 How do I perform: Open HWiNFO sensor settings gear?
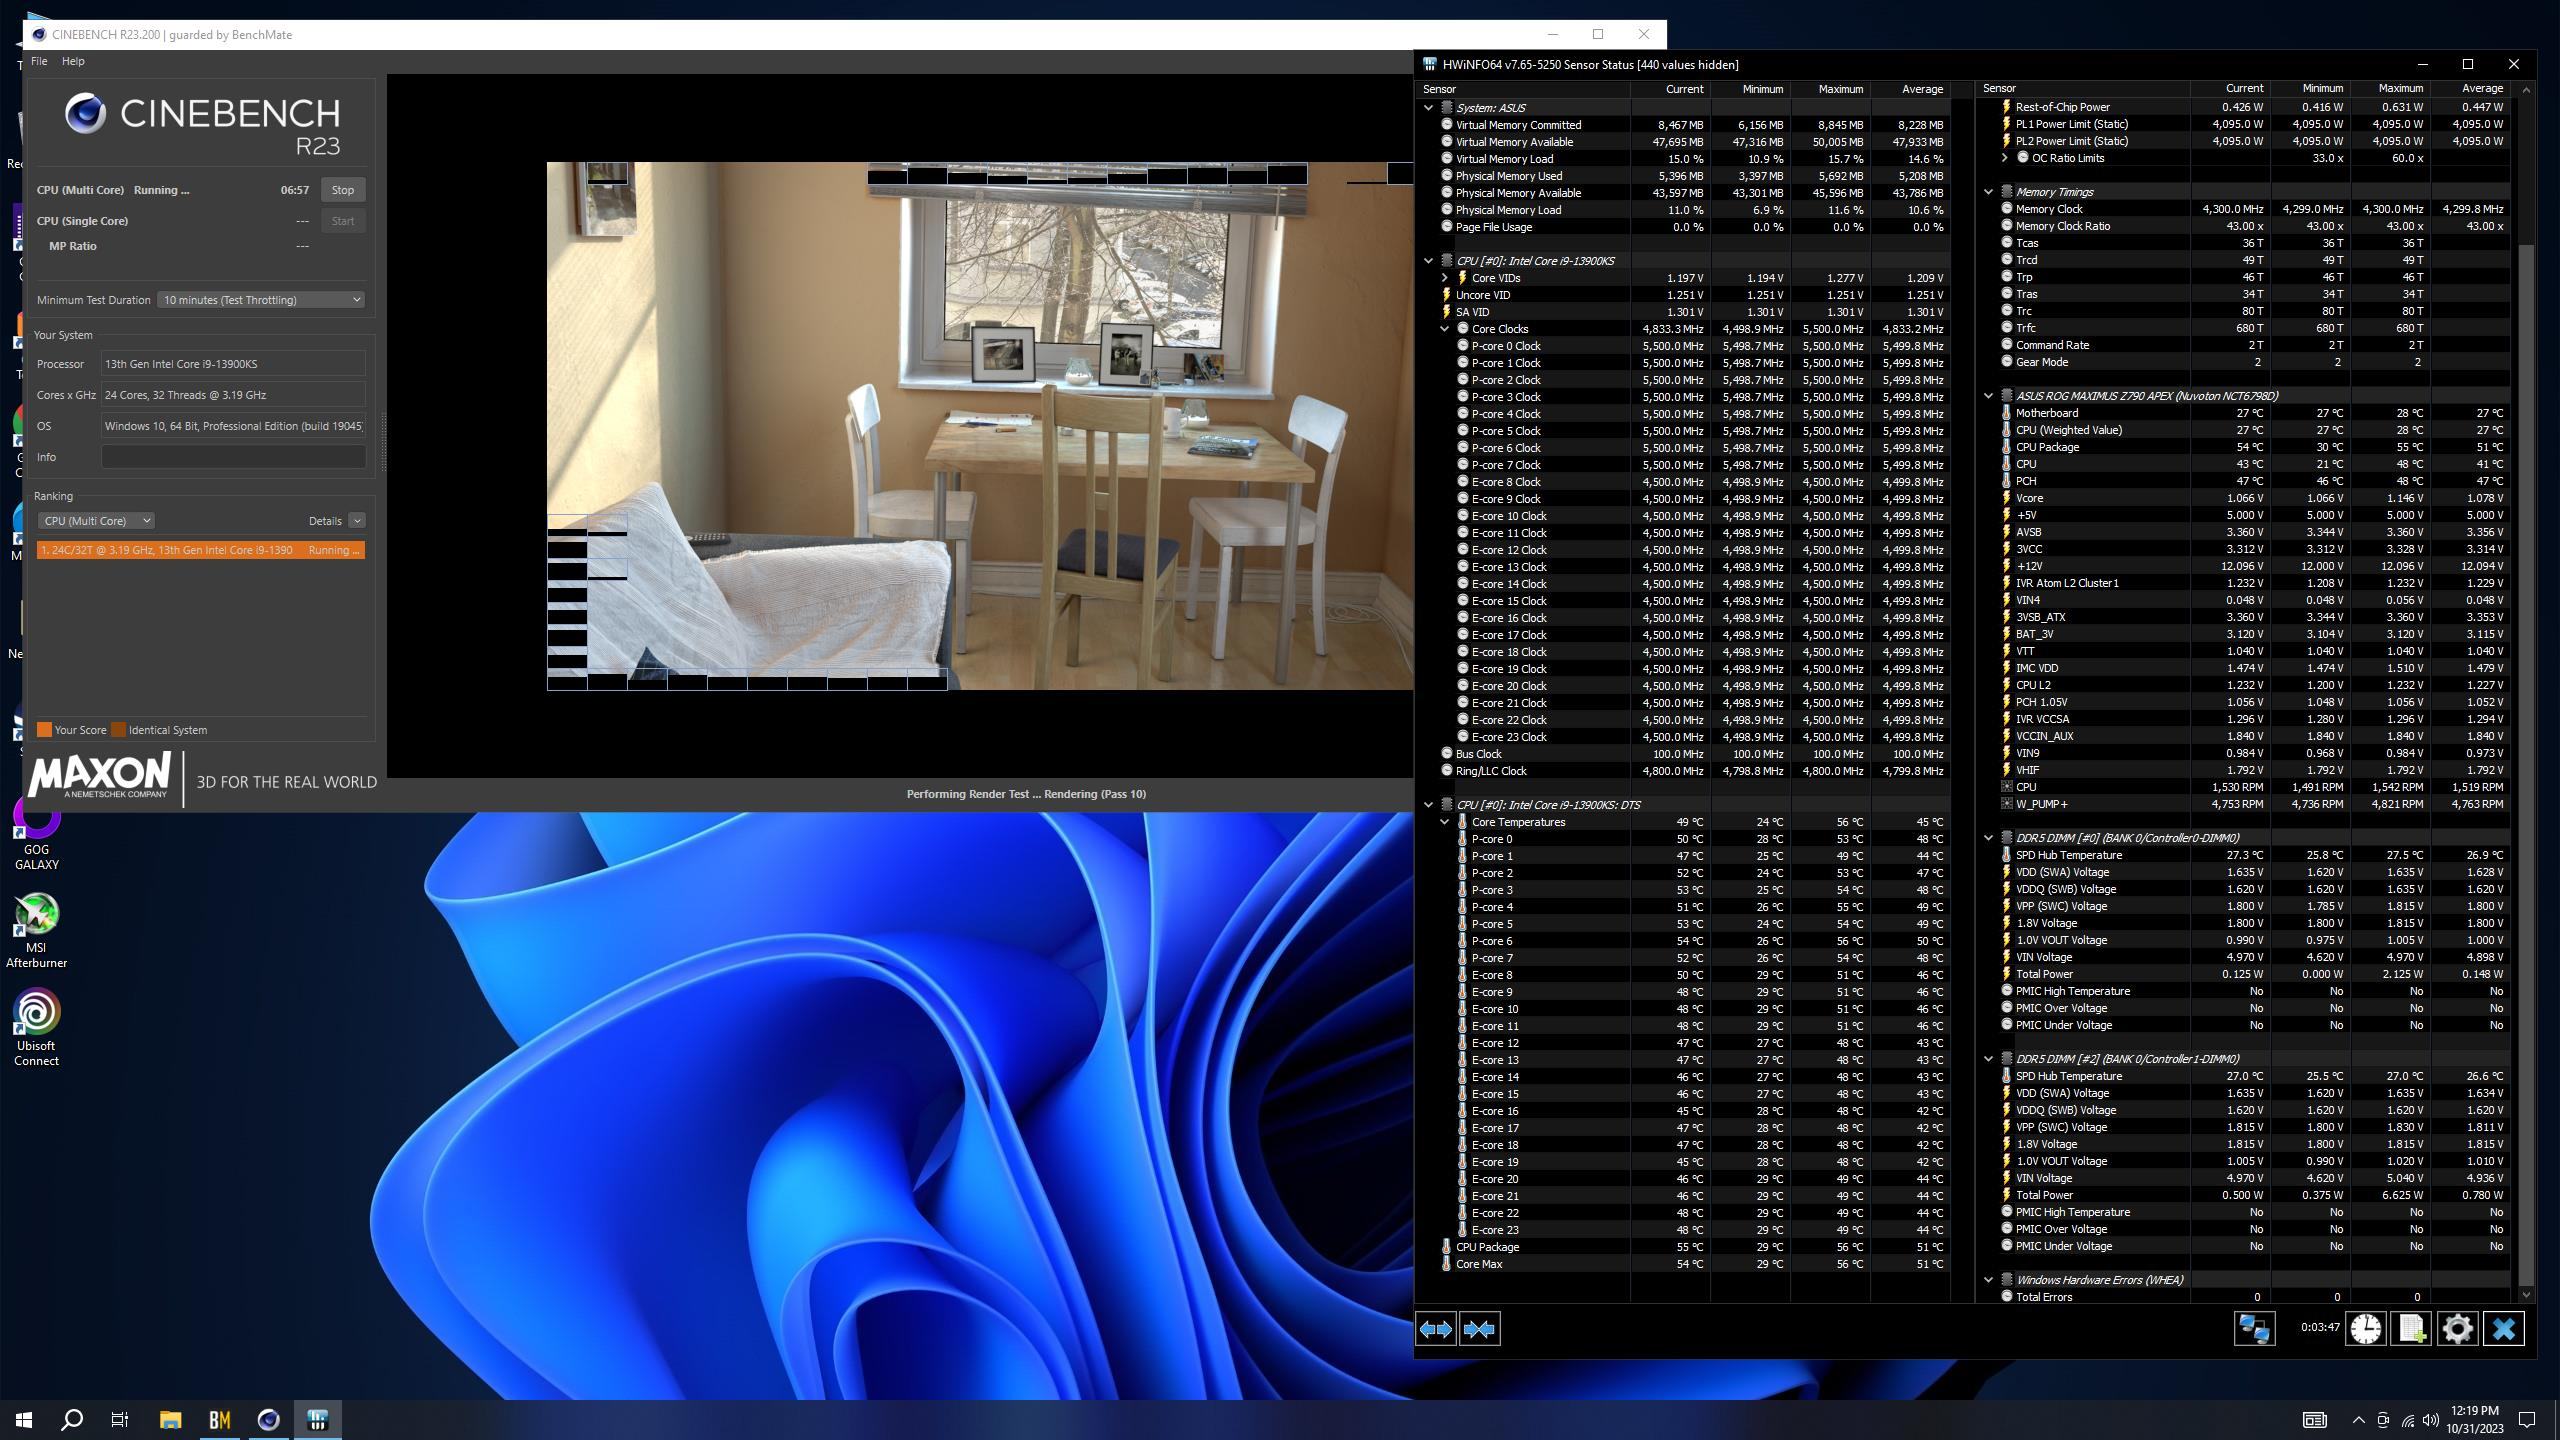tap(2457, 1329)
